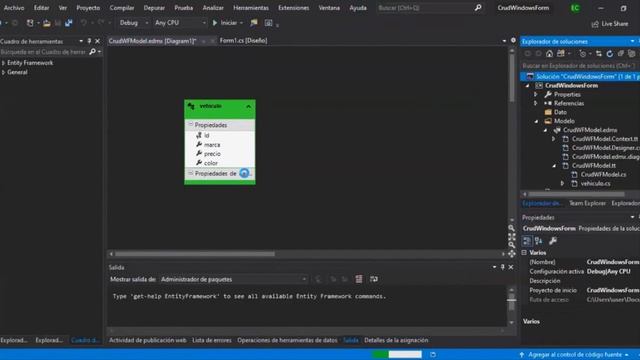Expand the Referencias node

[536, 103]
